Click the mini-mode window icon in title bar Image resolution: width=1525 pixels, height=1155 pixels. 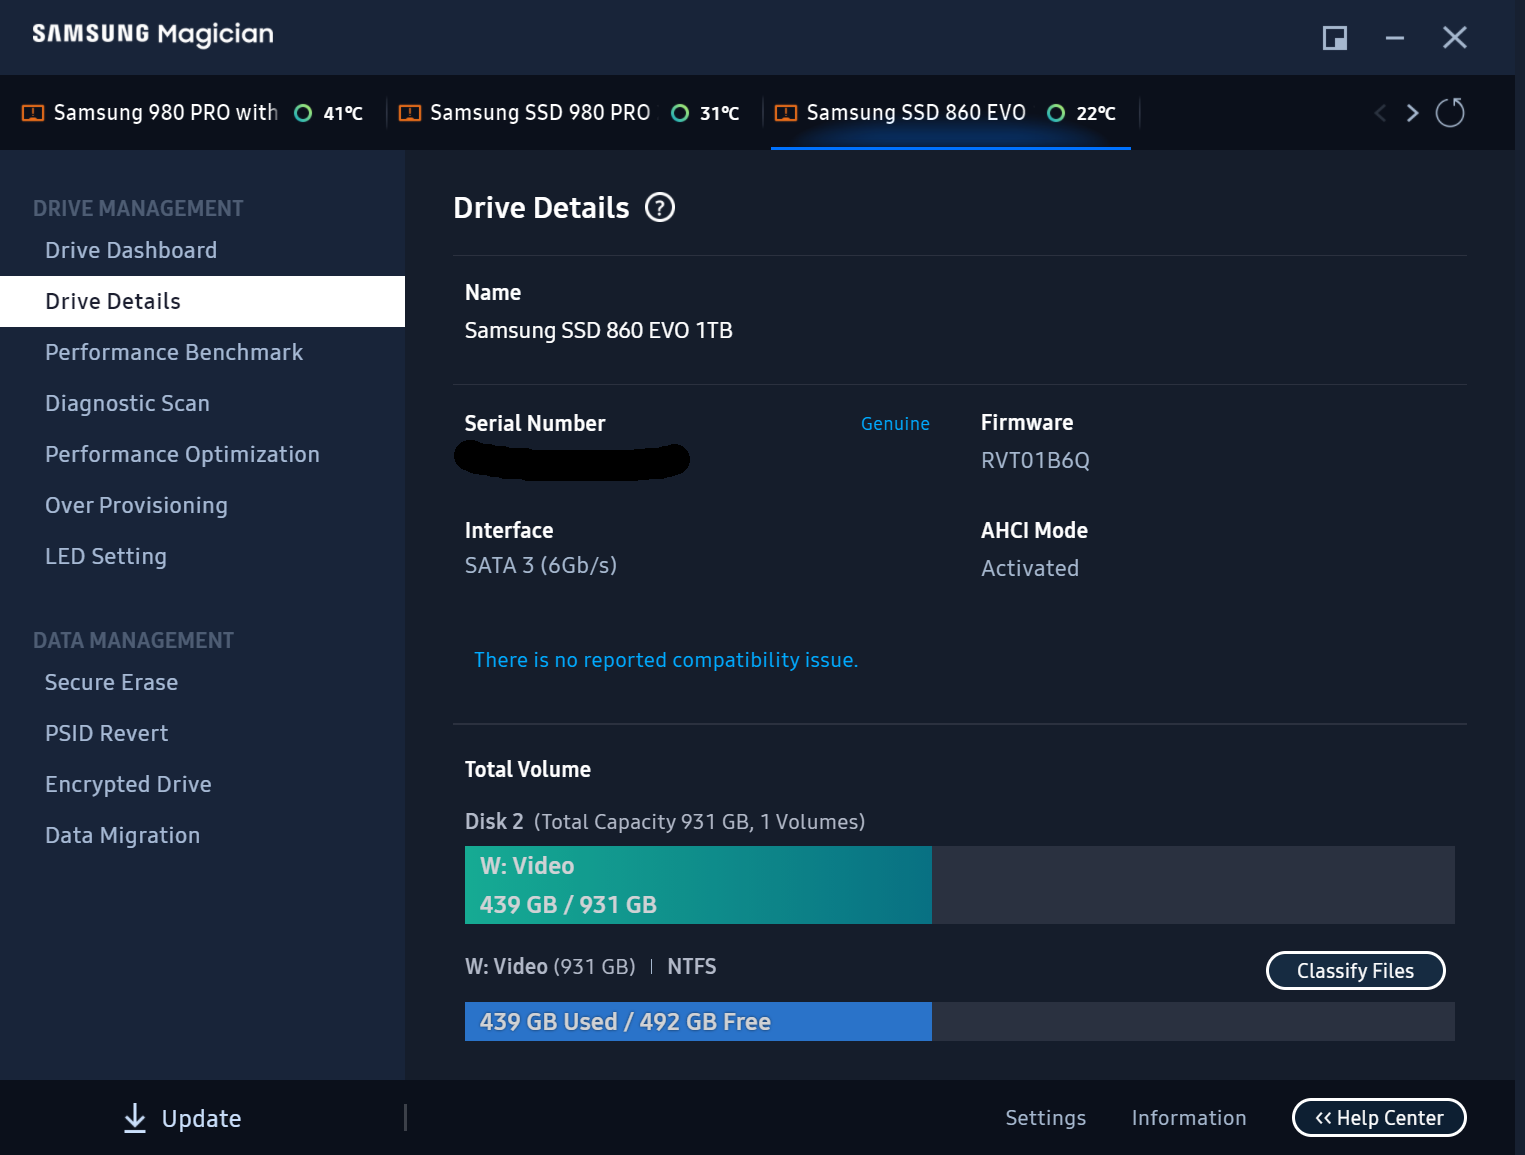tap(1335, 38)
